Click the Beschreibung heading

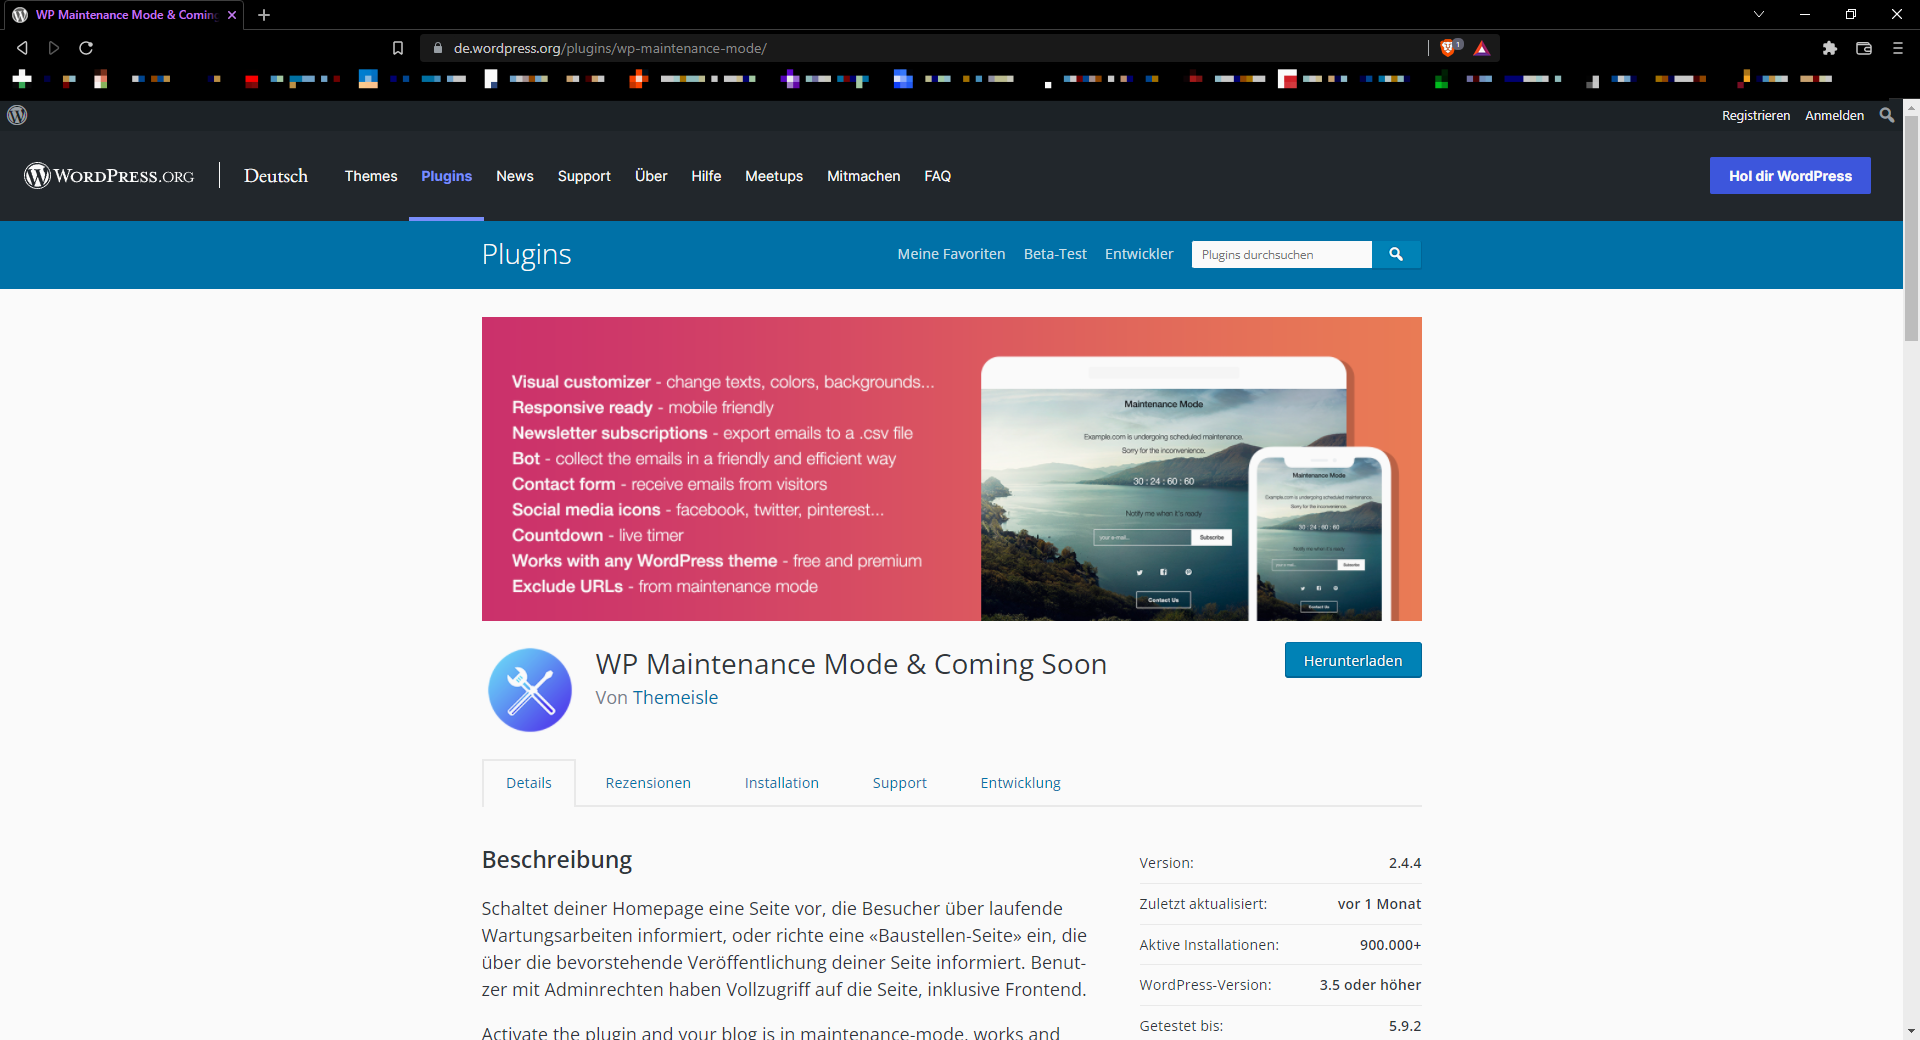(x=557, y=860)
